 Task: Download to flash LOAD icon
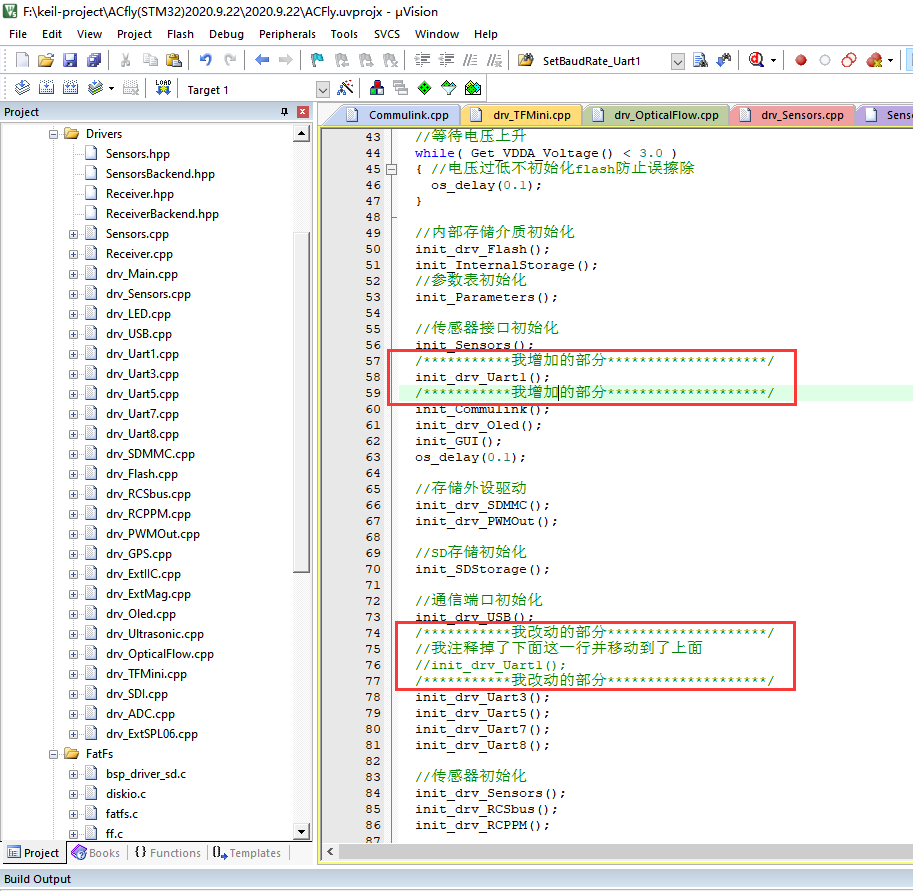tap(163, 88)
